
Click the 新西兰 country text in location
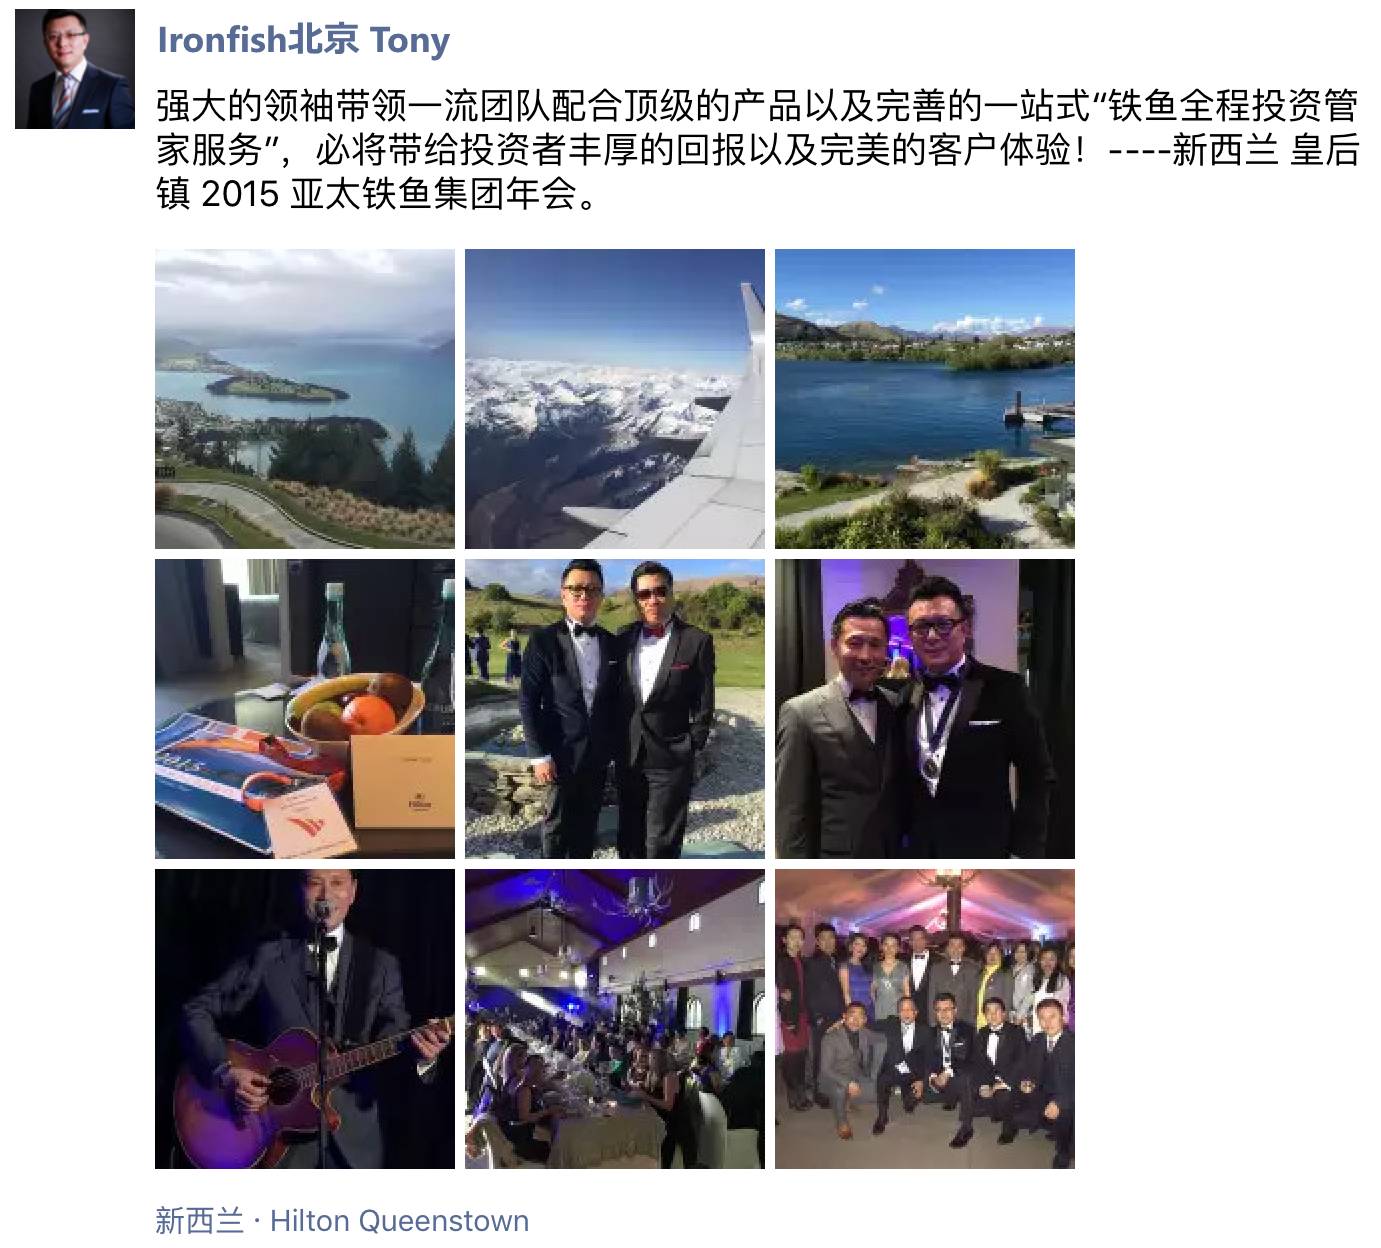click(x=199, y=1221)
